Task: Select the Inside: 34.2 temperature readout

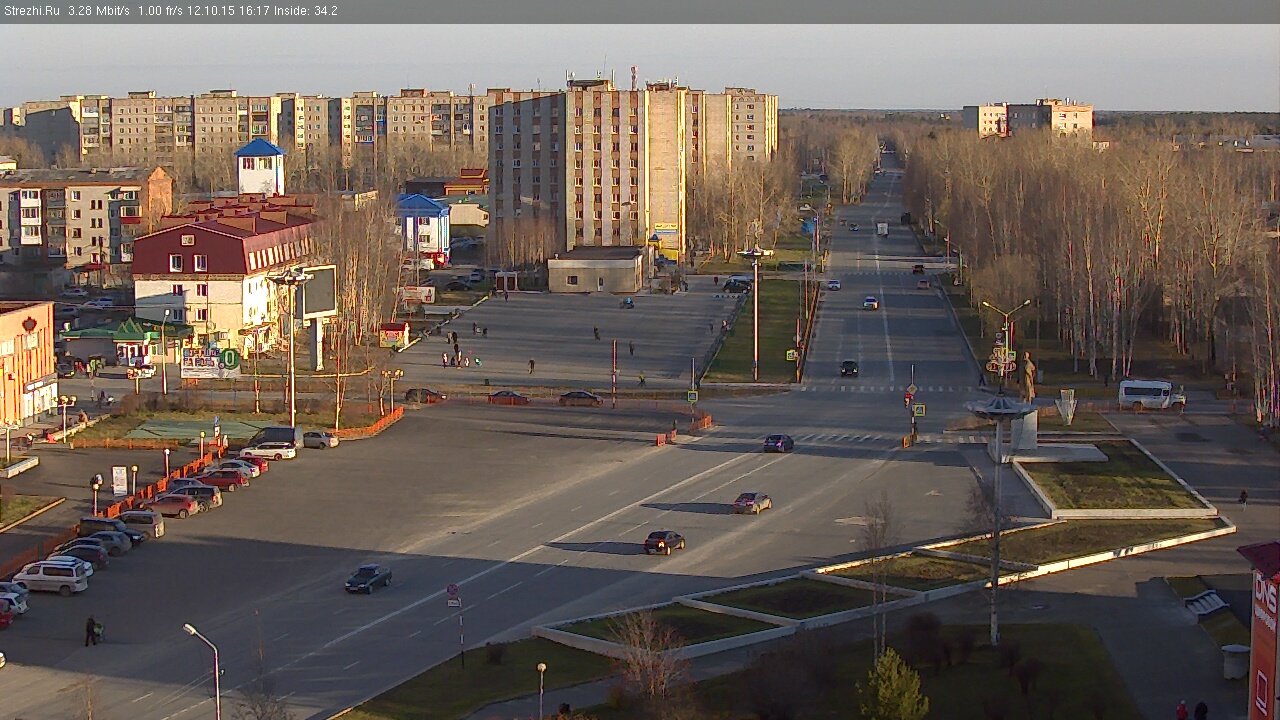Action: tap(305, 11)
